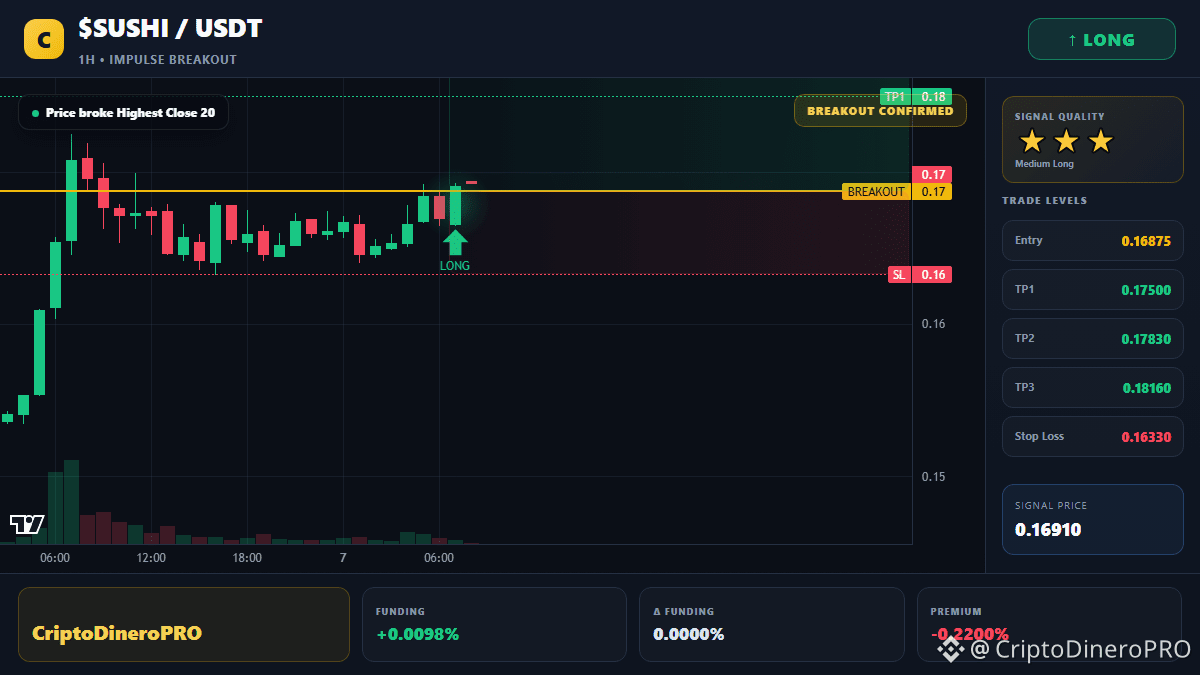
Task: Click the SIGNAL QUALITY heading
Action: 1059,117
